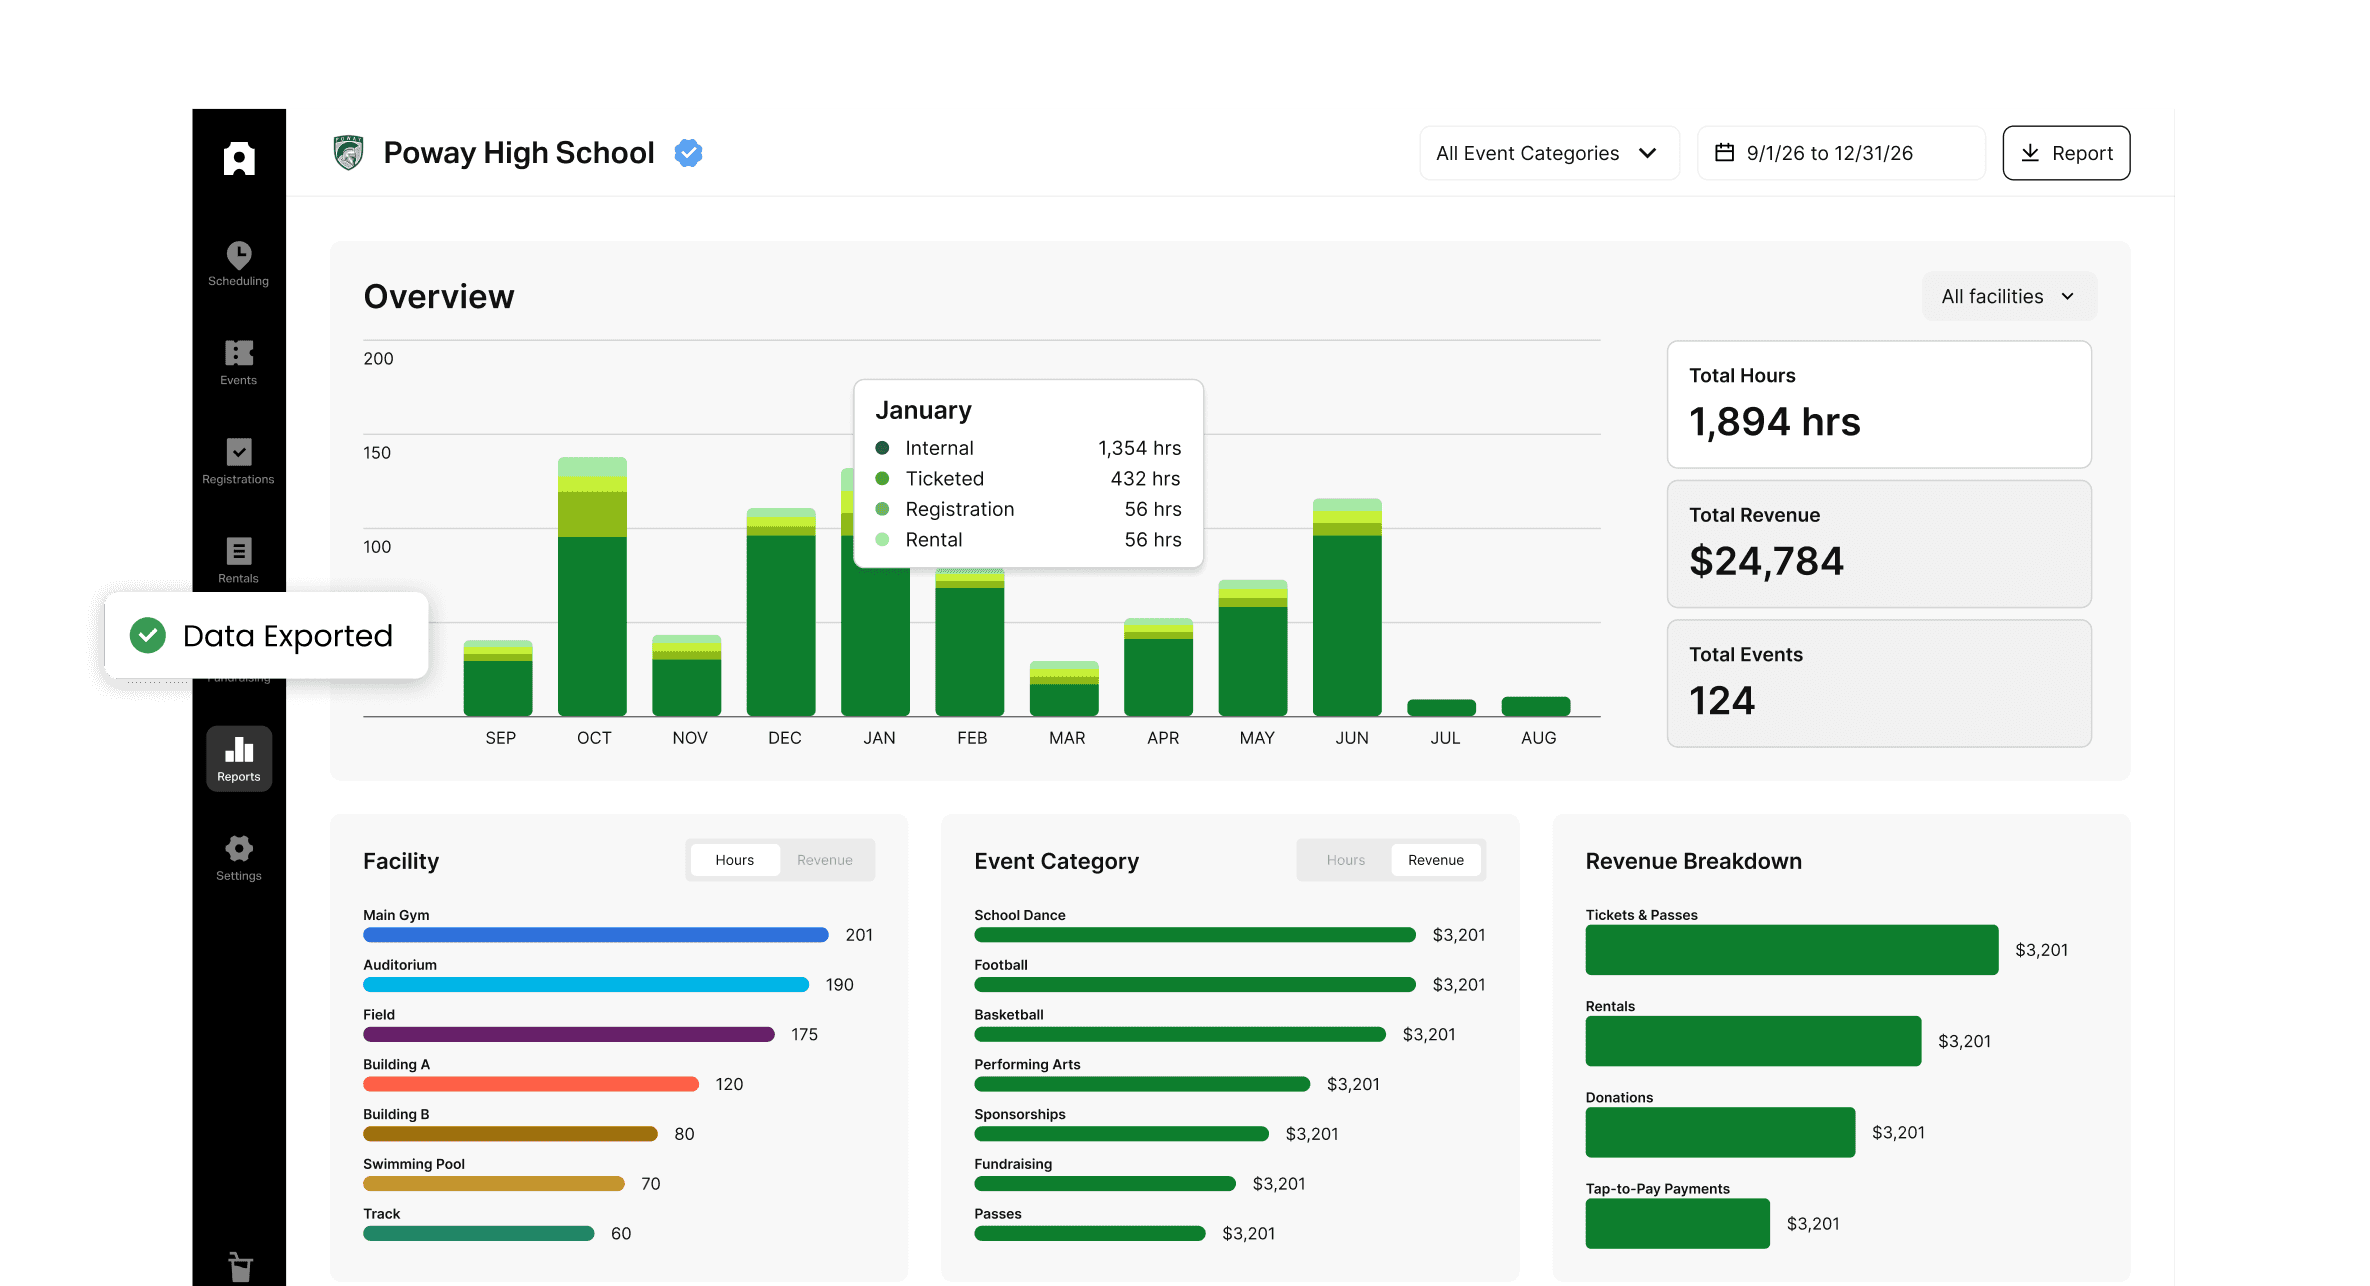Open Events ticket icon in sidebar
This screenshot has width=2370, height=1286.
pyautogui.click(x=238, y=354)
